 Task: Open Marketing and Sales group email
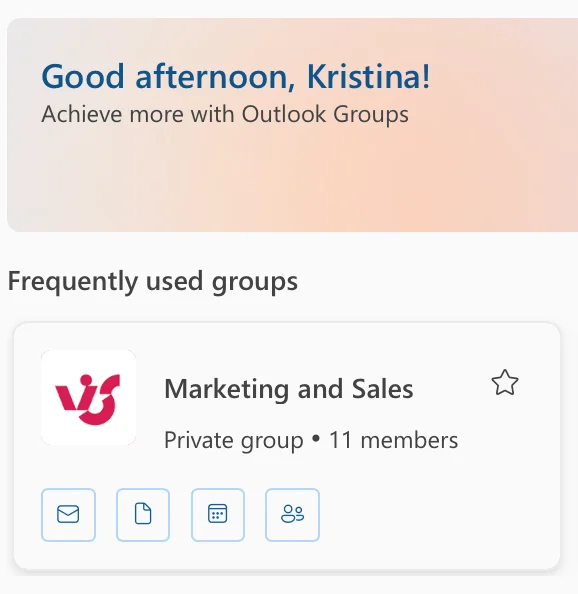[68, 514]
